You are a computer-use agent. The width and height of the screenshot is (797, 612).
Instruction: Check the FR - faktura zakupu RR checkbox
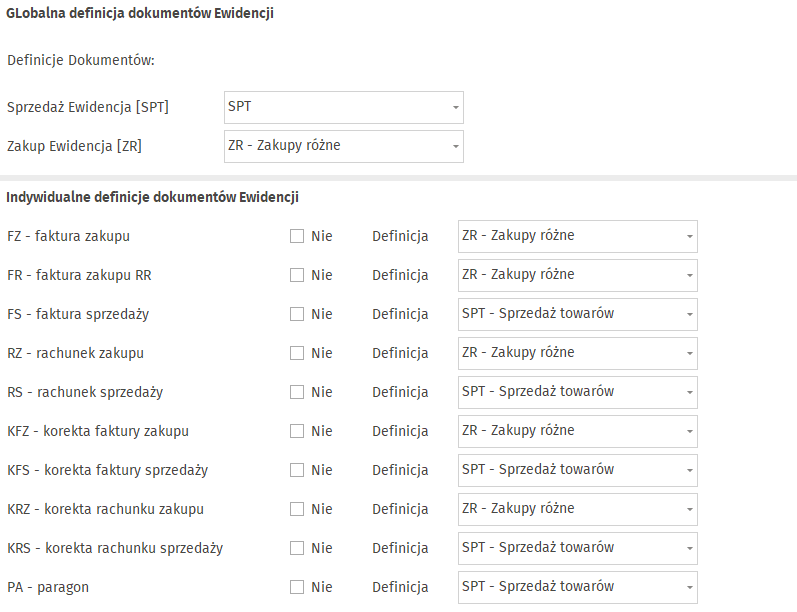pyautogui.click(x=297, y=276)
